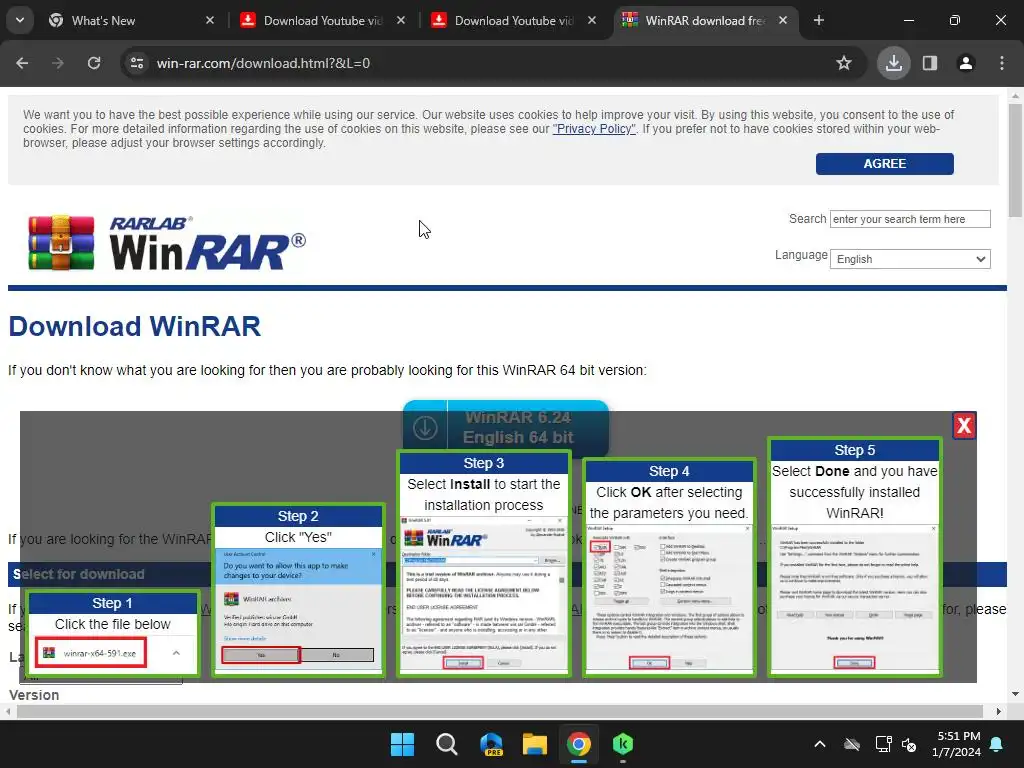Open Chrome downloads icon
The width and height of the screenshot is (1024, 768).
click(x=893, y=63)
